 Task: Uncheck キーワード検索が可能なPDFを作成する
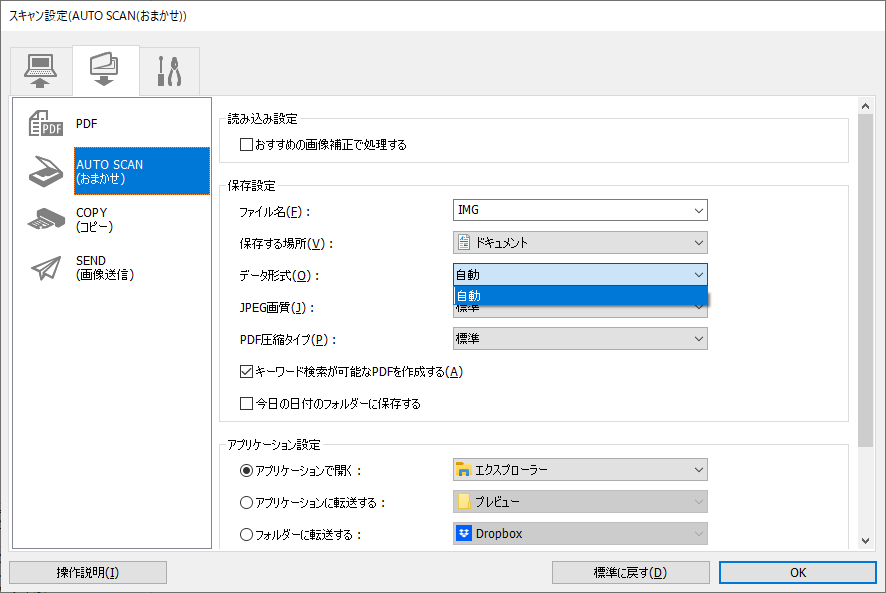tap(246, 371)
